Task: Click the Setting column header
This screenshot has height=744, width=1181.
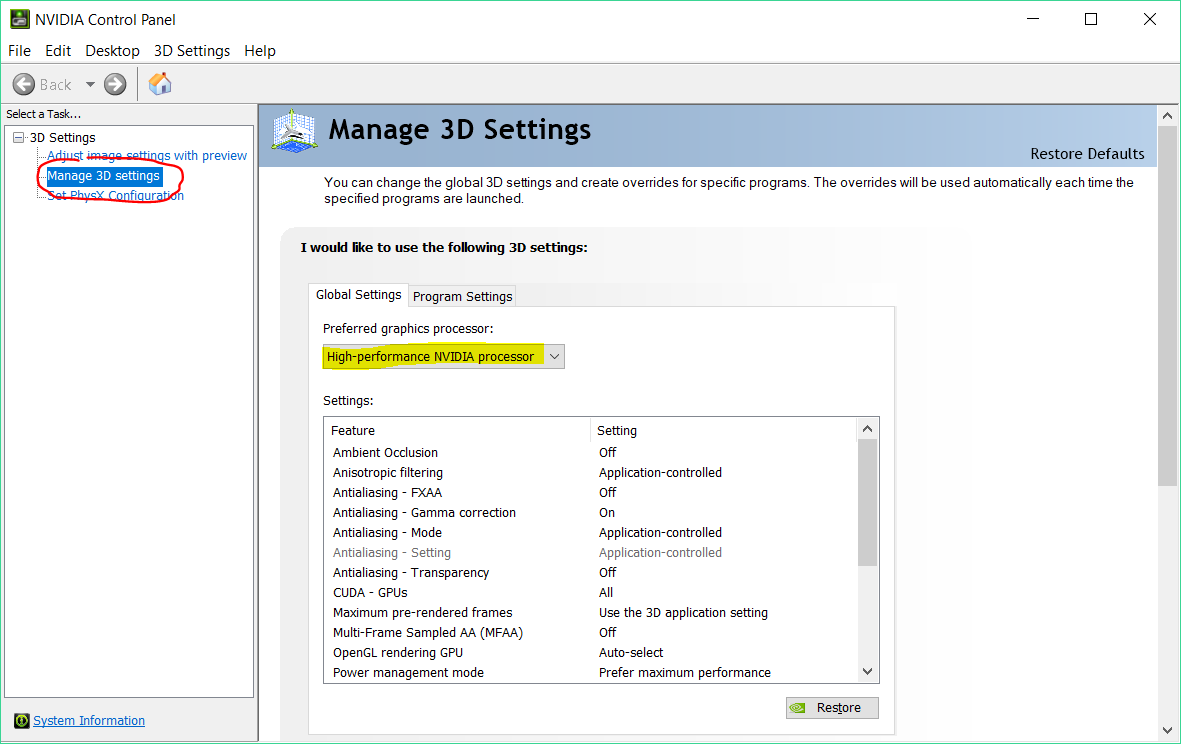Action: (724, 431)
